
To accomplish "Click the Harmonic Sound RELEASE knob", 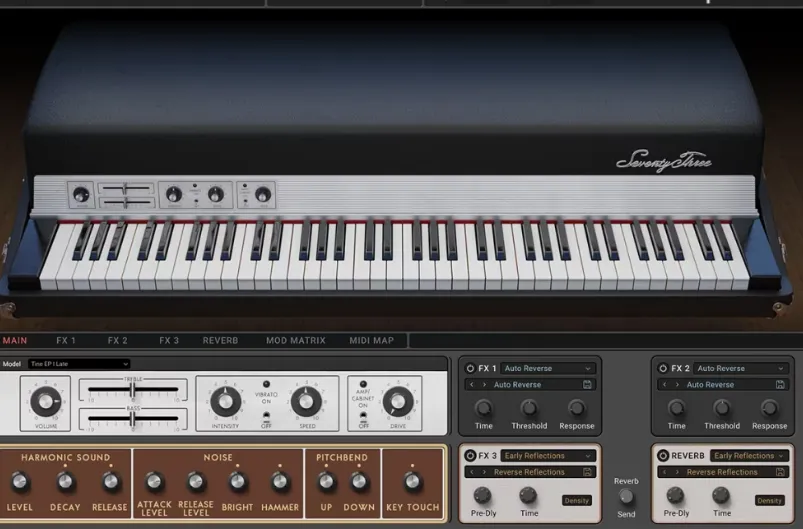I will click(x=110, y=482).
